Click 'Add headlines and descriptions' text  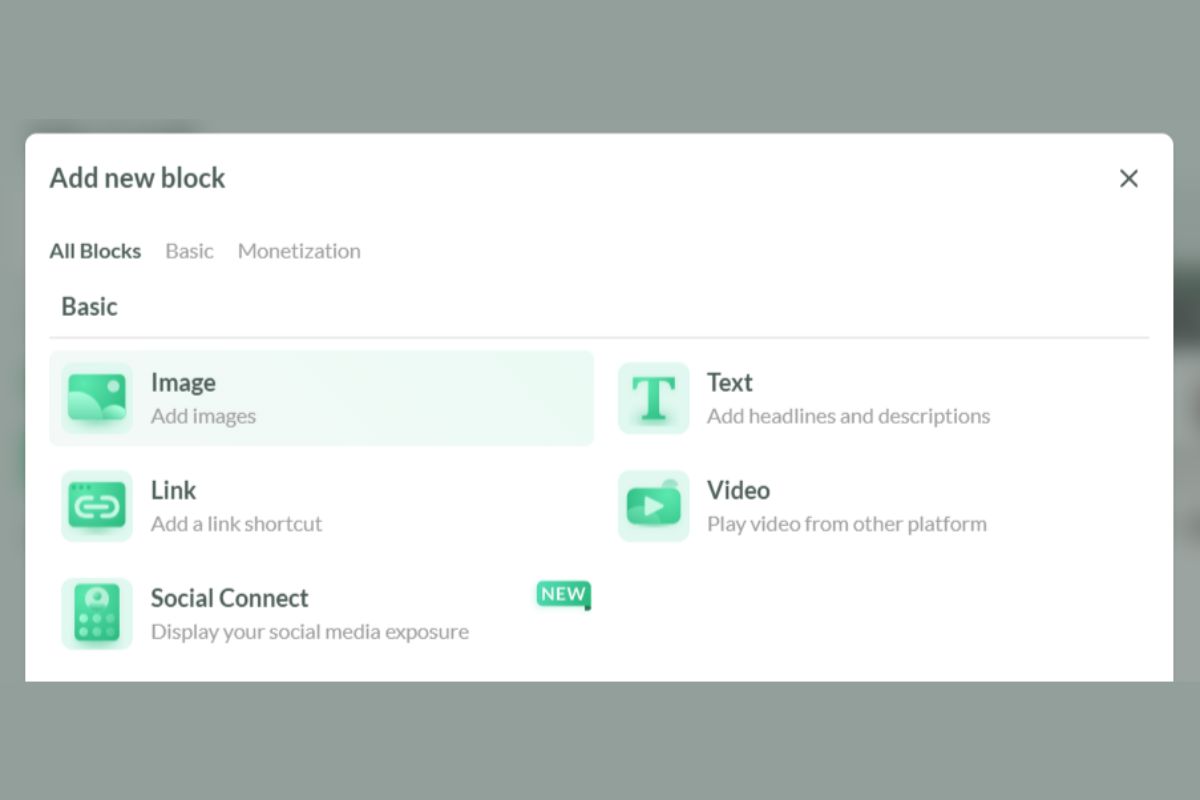tap(848, 416)
